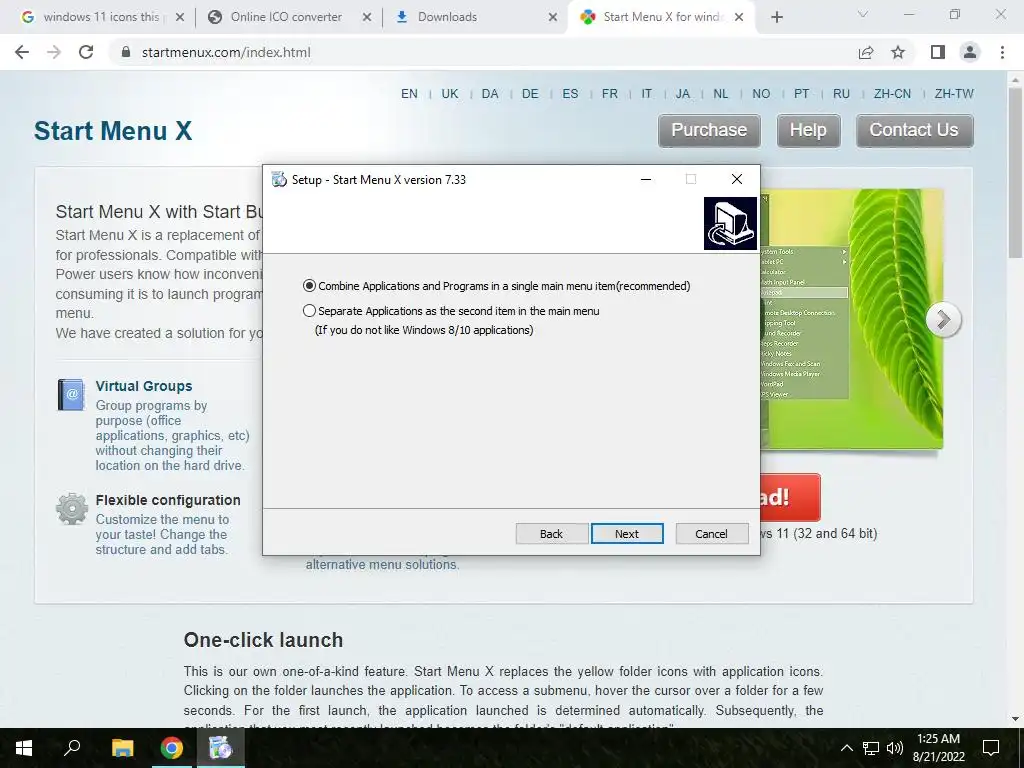Open Chrome profile menu
Viewport: 1024px width, 768px height.
coord(970,52)
